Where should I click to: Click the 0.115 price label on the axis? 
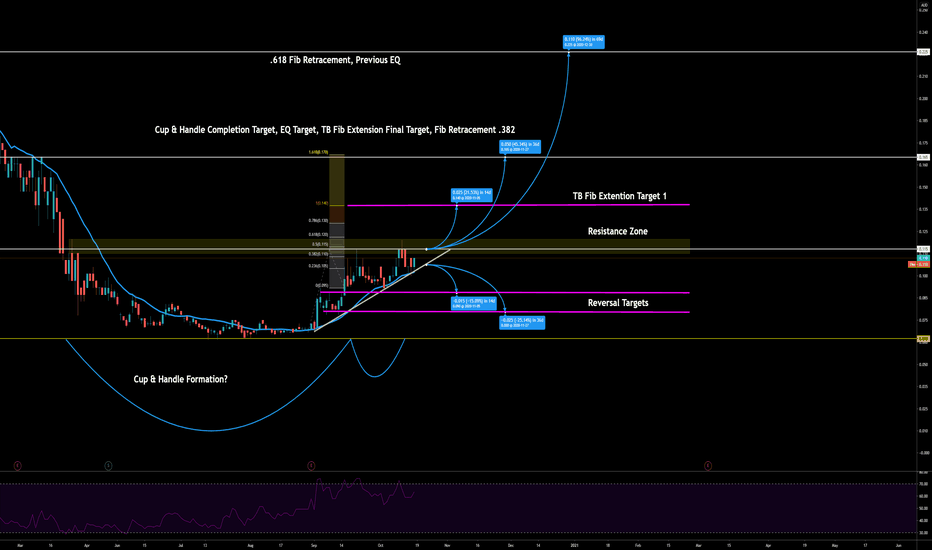point(924,249)
